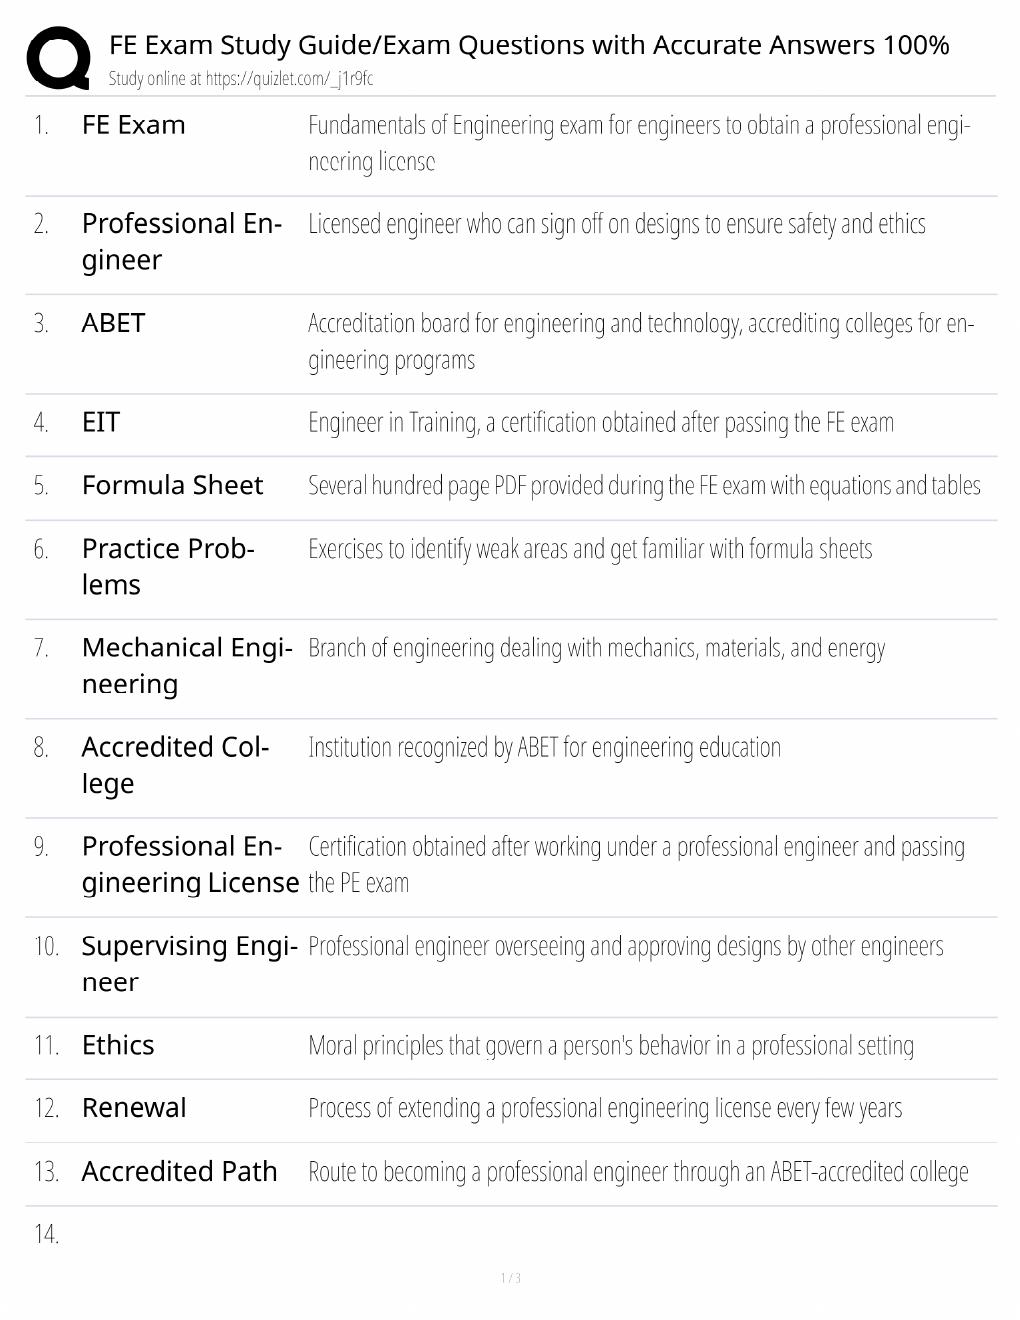Click the Mechanical Engineering term

coord(187,666)
